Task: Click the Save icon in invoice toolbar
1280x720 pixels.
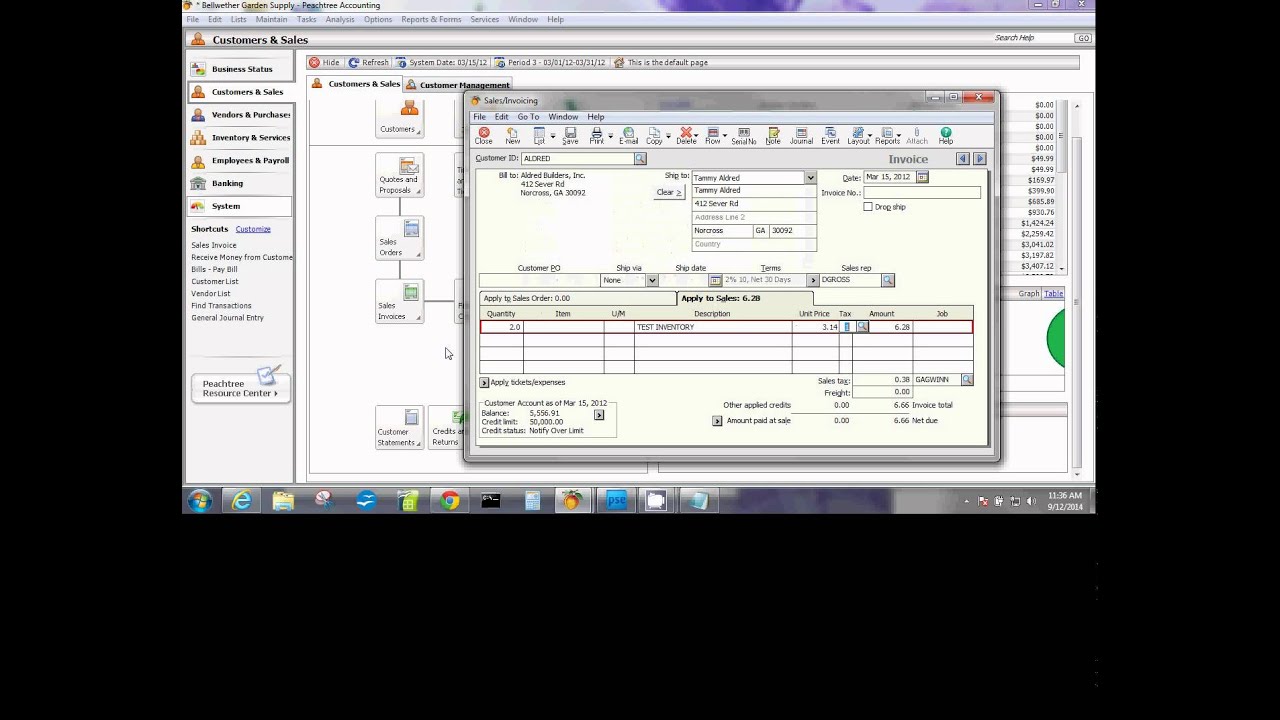Action: pos(570,135)
